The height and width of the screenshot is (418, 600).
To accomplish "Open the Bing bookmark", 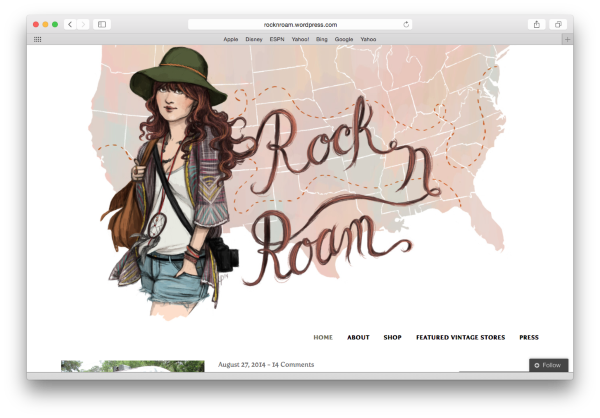I will click(322, 39).
